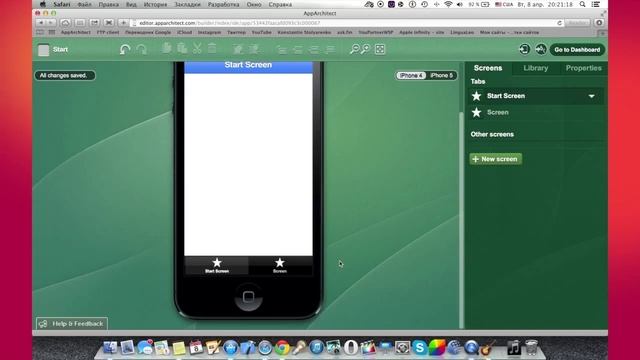Click the Zoom out magnifier icon
The image size is (640, 360).
click(354, 49)
